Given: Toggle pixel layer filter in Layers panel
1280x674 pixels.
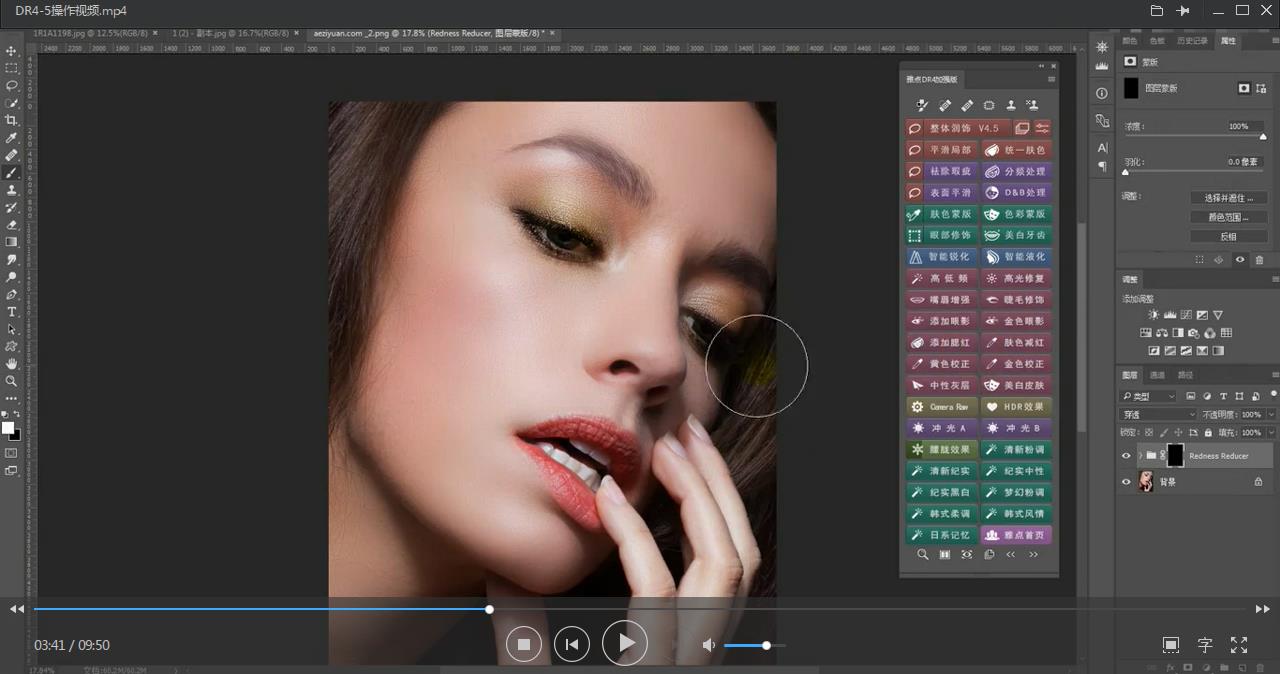Looking at the screenshot, I should [x=1192, y=397].
